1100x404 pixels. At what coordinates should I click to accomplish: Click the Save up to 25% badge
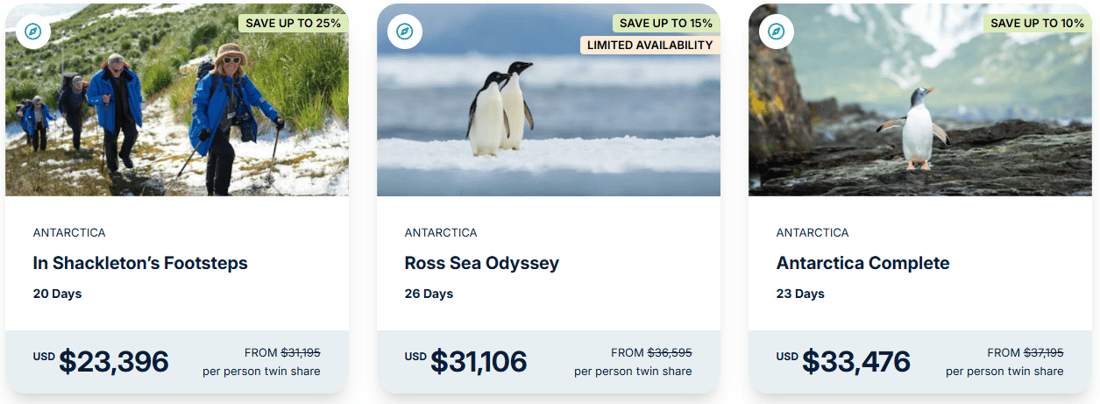click(x=292, y=23)
